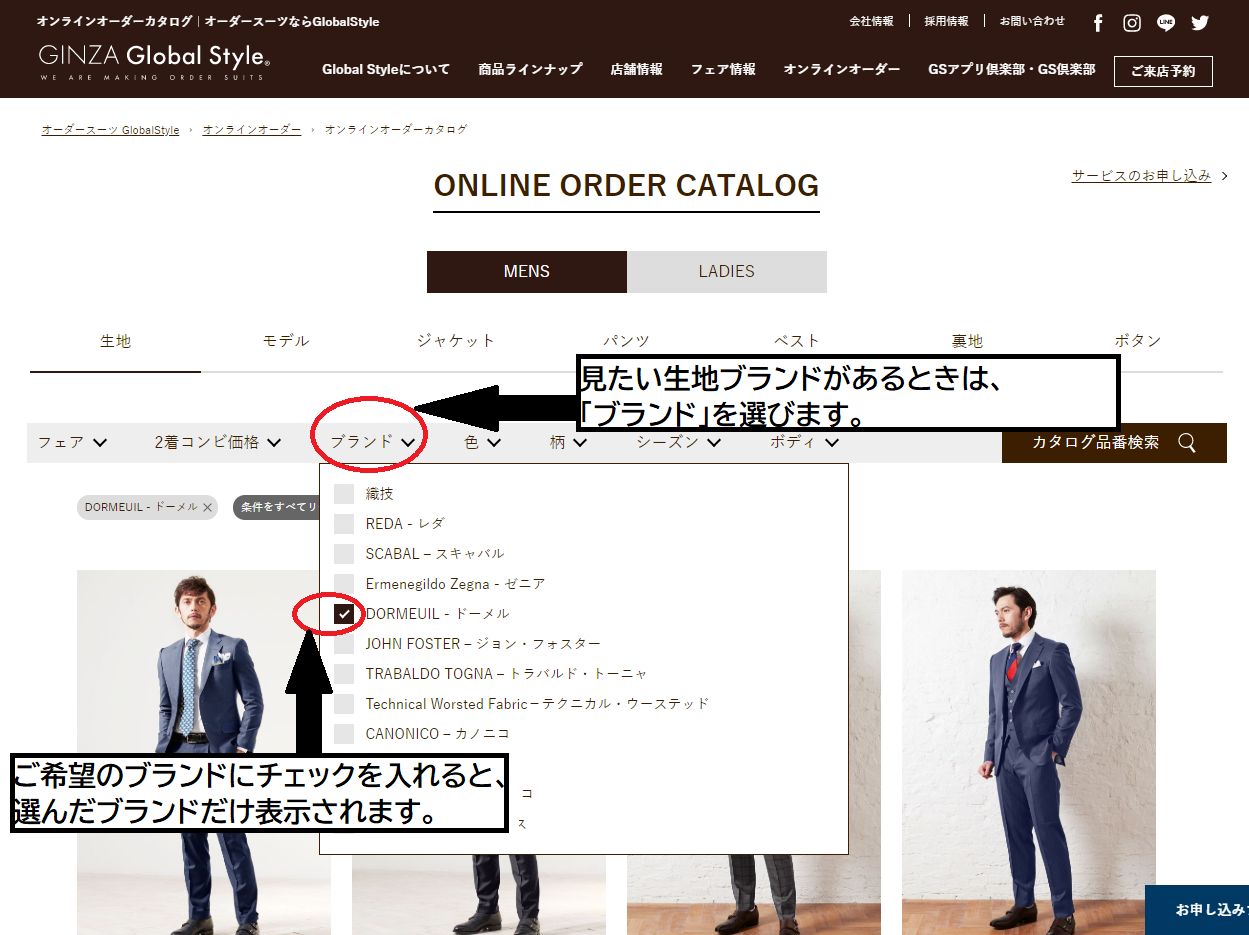Remove the DORMEUIL filter tag (x)
This screenshot has height=935, width=1249.
(x=207, y=508)
